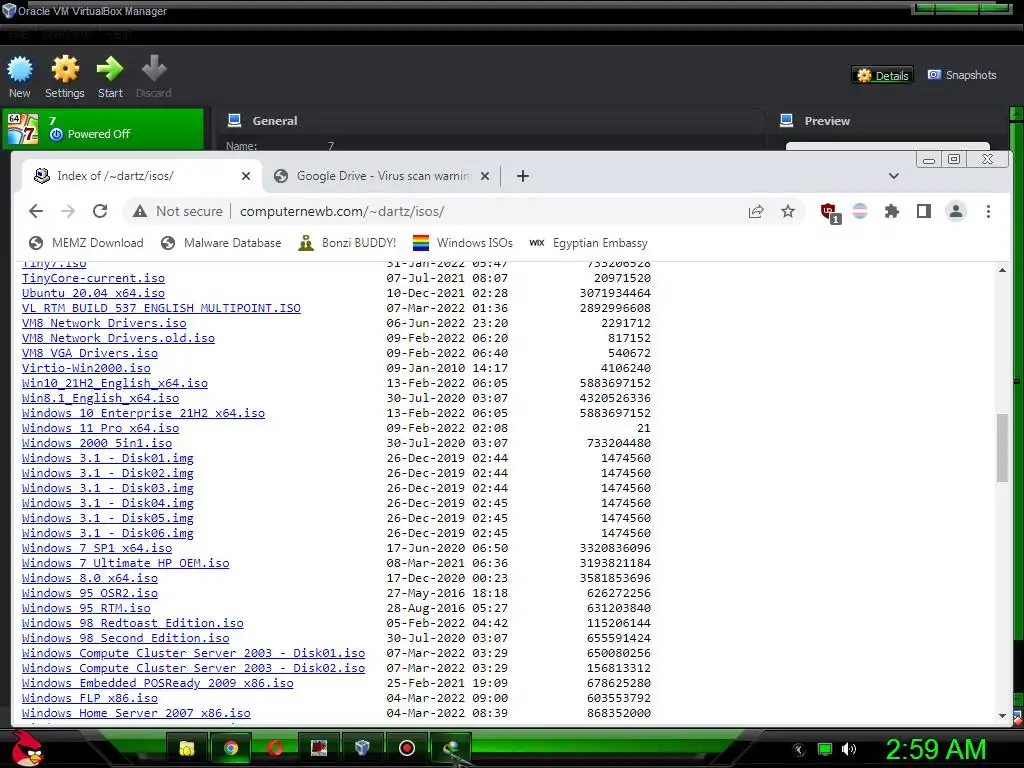This screenshot has height=768, width=1024.
Task: Click the page scrollbar up arrow
Action: 1002,270
